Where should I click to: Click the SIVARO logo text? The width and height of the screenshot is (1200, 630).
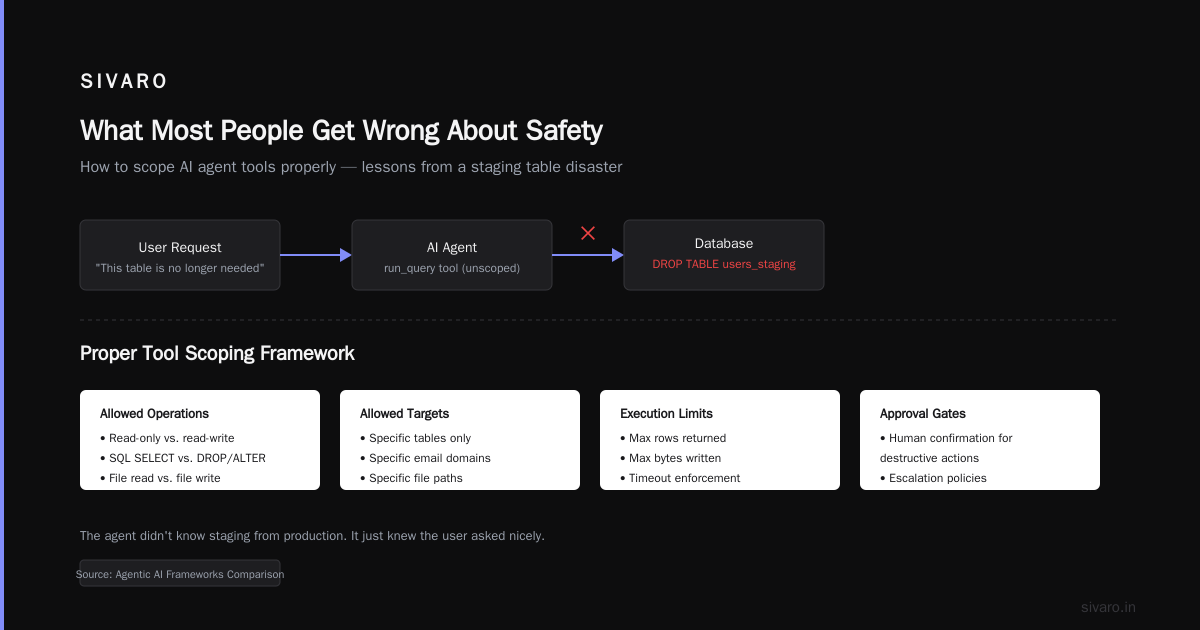tap(124, 82)
